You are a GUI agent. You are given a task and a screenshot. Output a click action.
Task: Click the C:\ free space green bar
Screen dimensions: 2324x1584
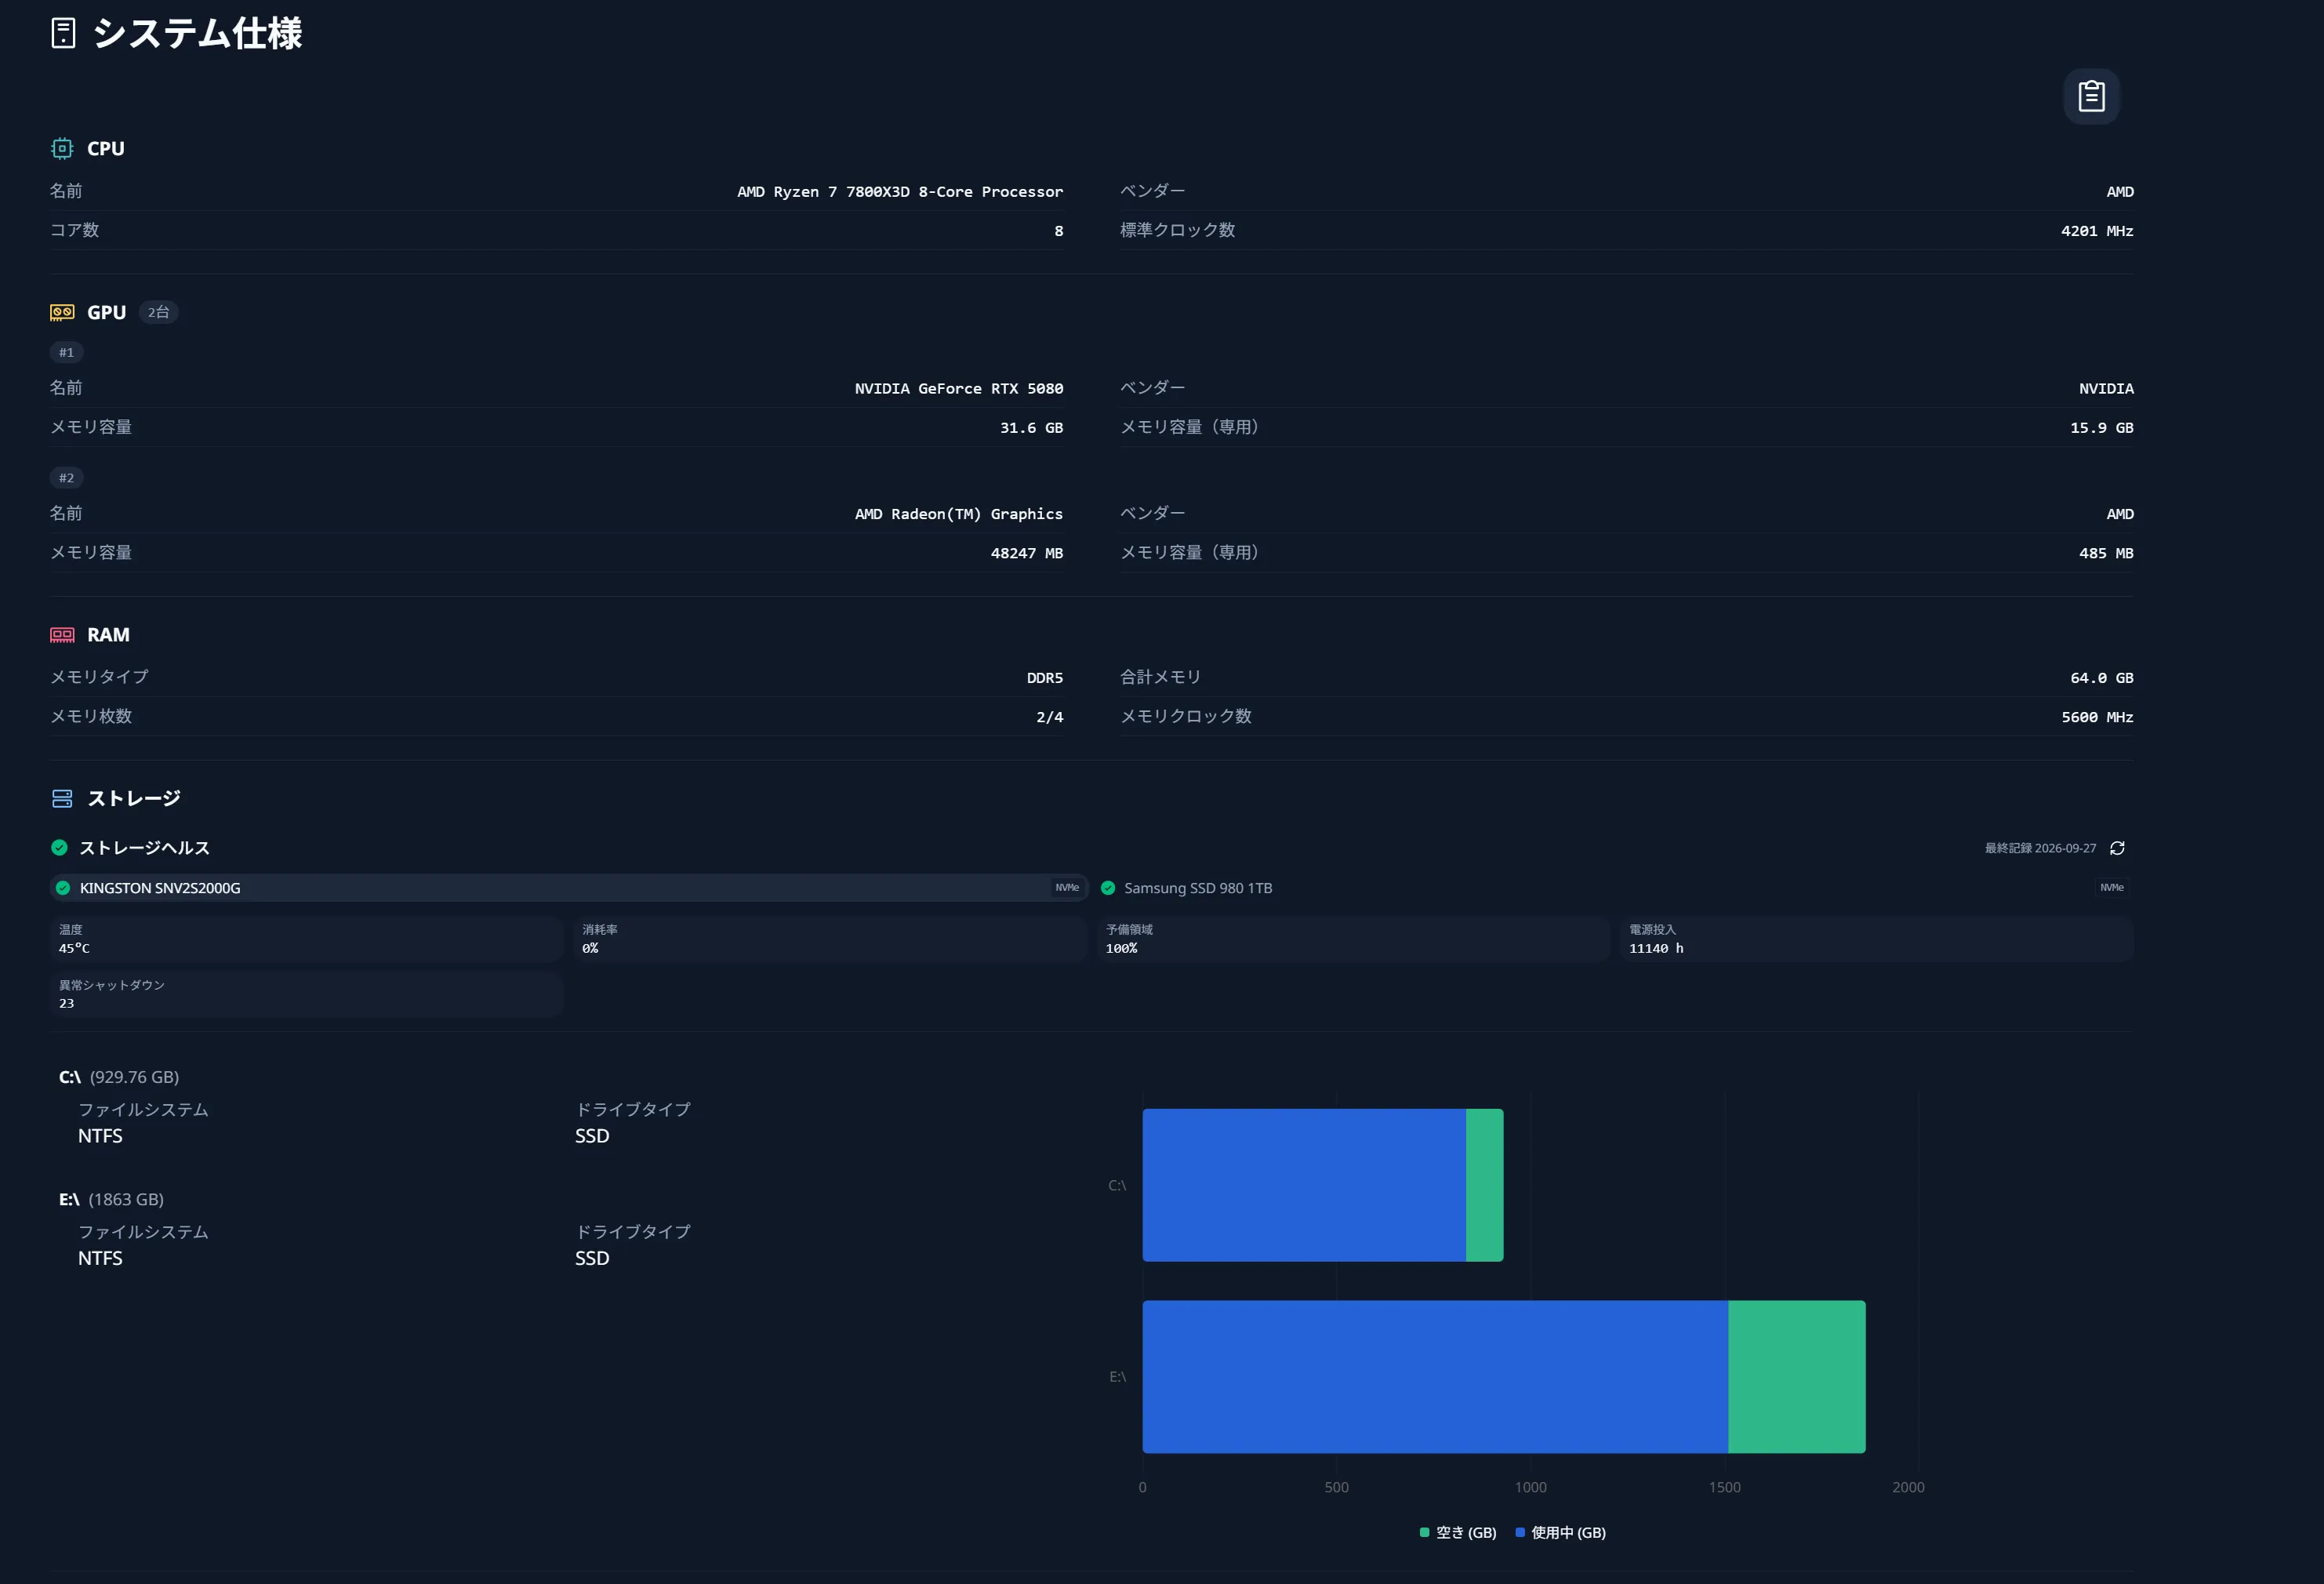1485,1185
